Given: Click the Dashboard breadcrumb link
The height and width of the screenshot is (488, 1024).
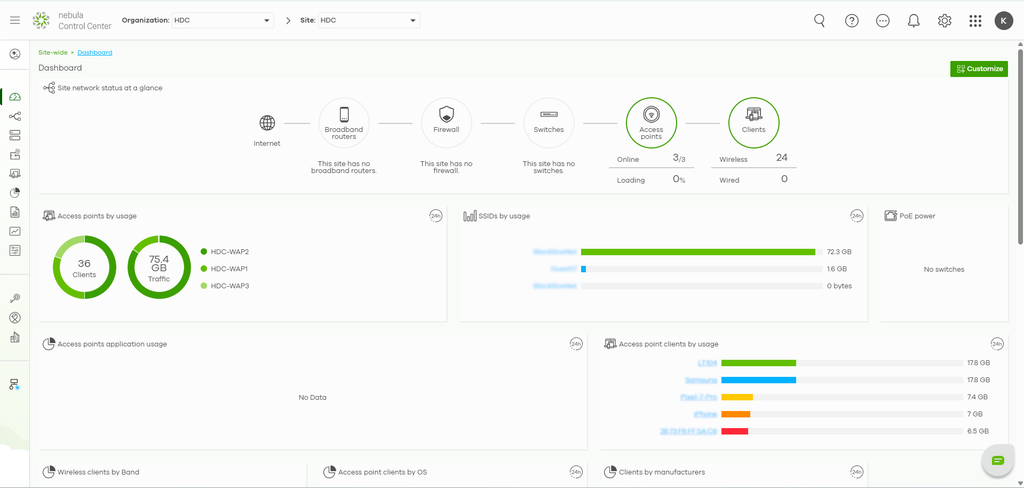Looking at the screenshot, I should pos(95,52).
